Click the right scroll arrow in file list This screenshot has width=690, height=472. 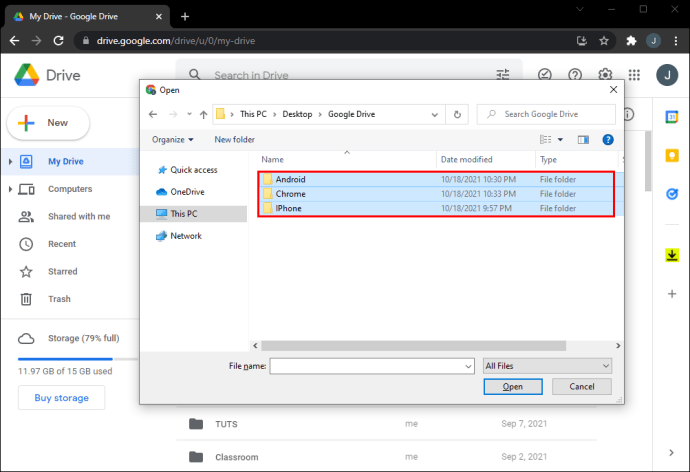coord(618,346)
